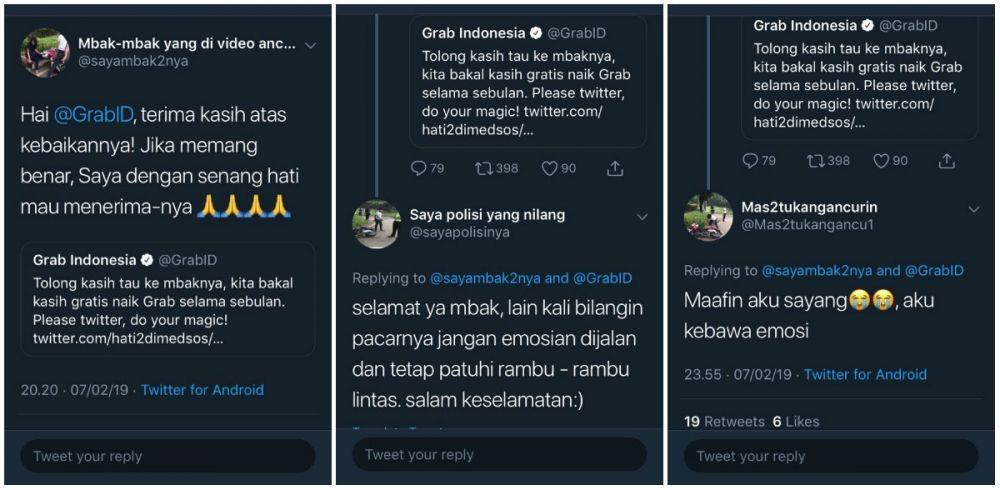Open @GrabID mention in the left tweet
Screen dimensions: 1000x490
94,114
